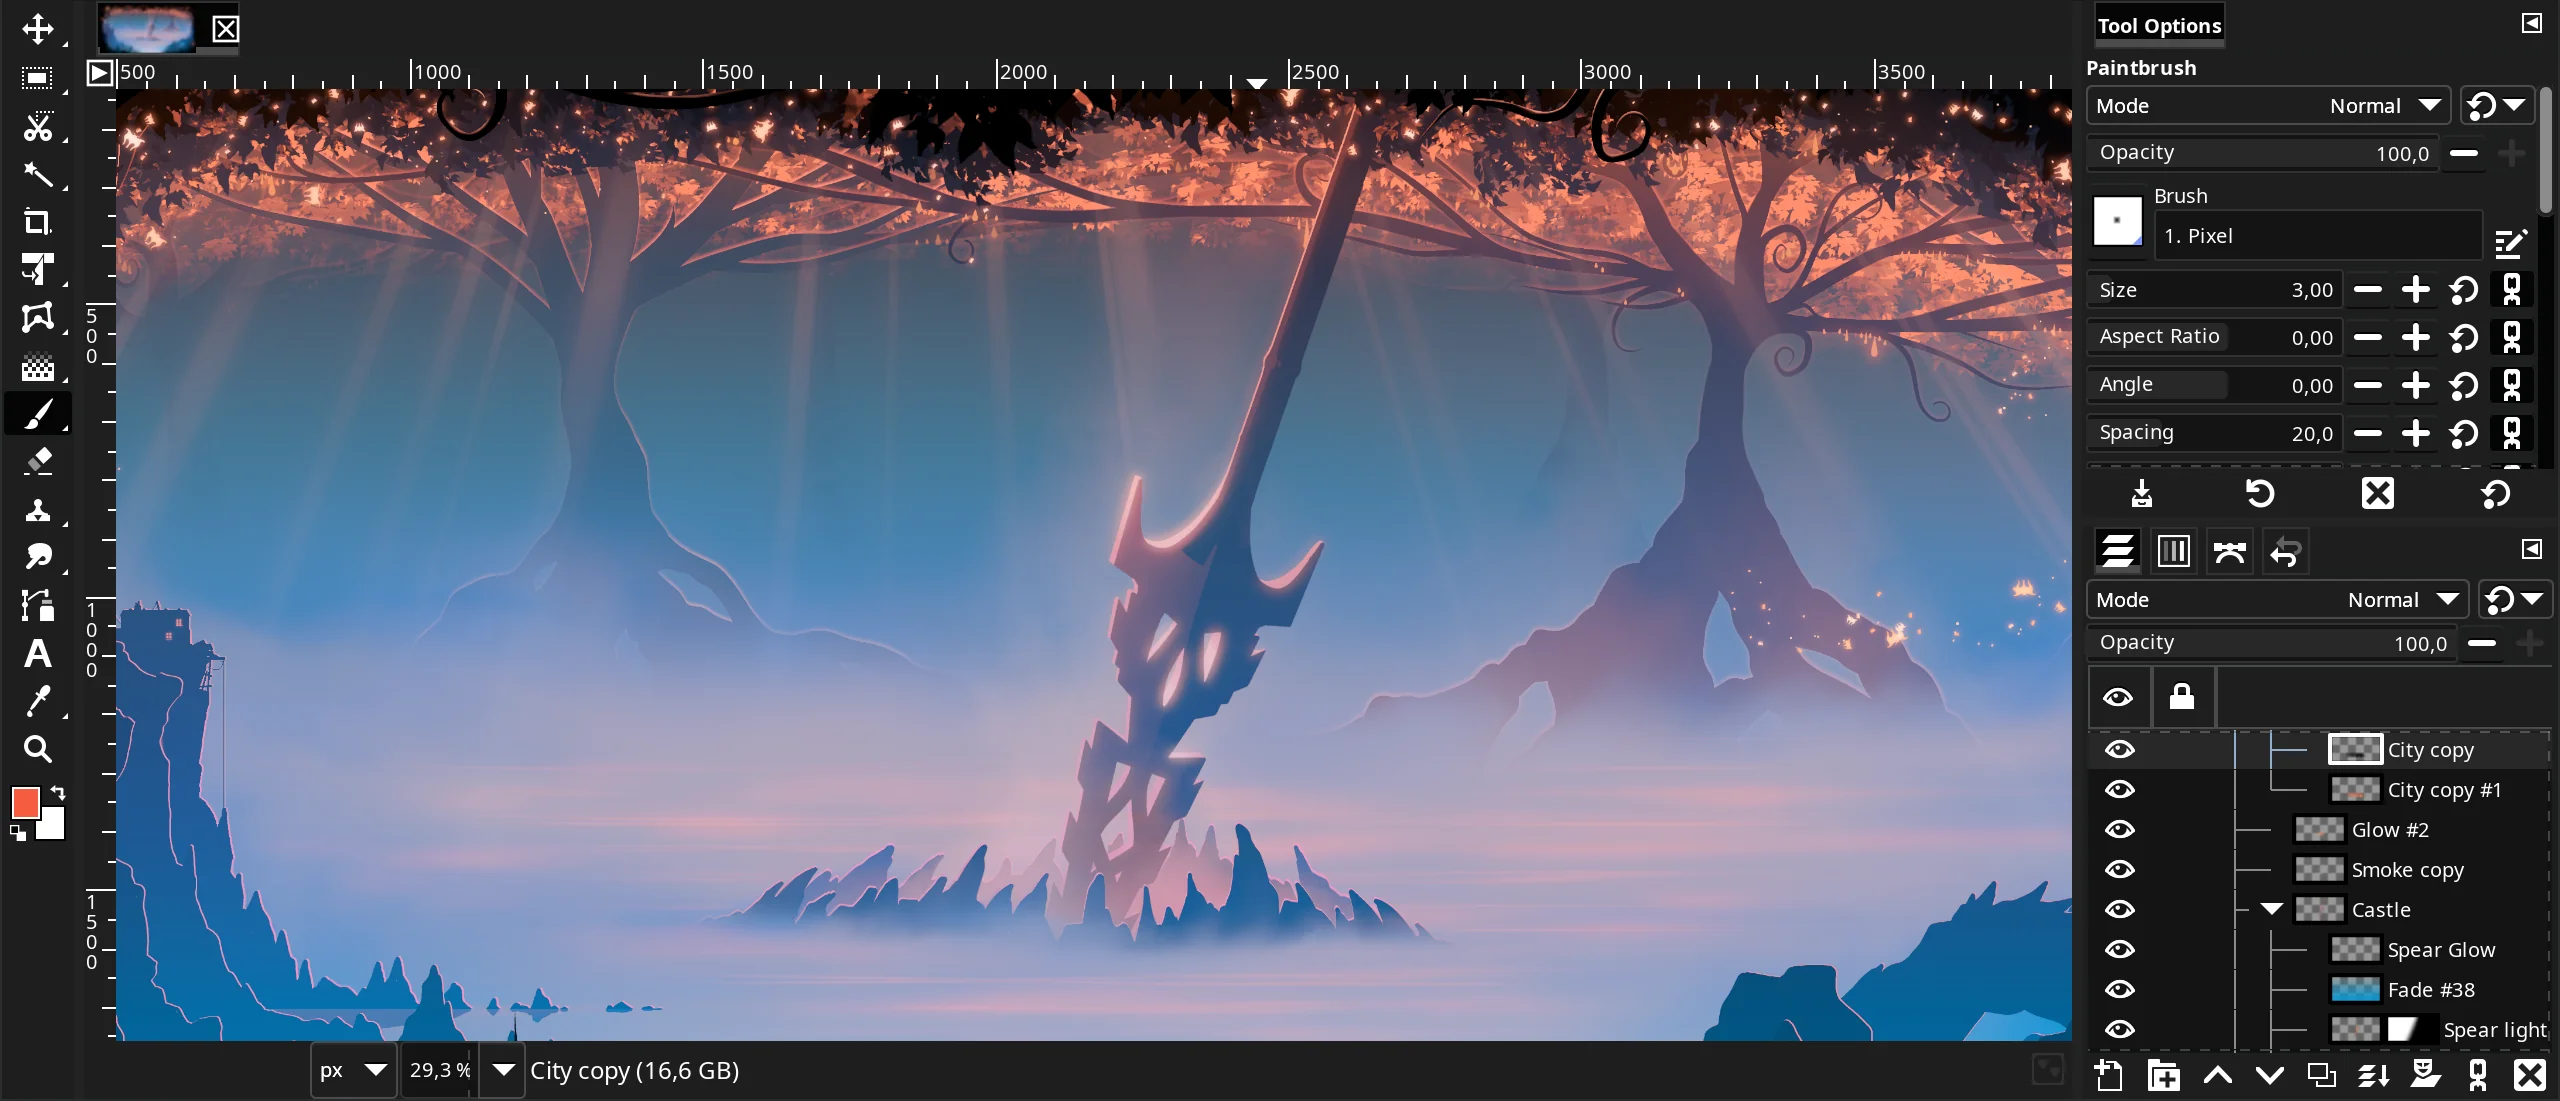
Task: Hide the City copy layer
Action: (2119, 750)
